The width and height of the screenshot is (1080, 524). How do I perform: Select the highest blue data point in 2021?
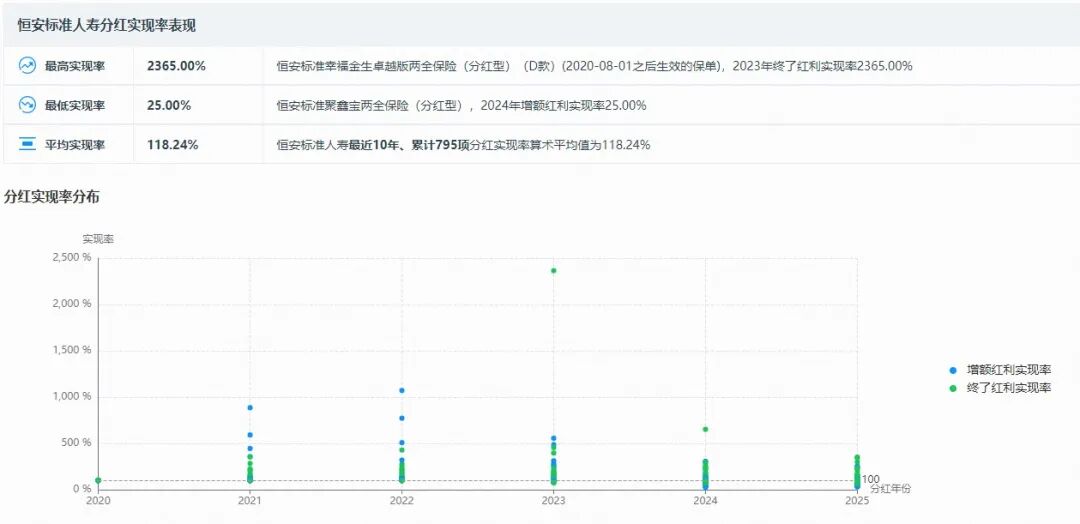[250, 407]
